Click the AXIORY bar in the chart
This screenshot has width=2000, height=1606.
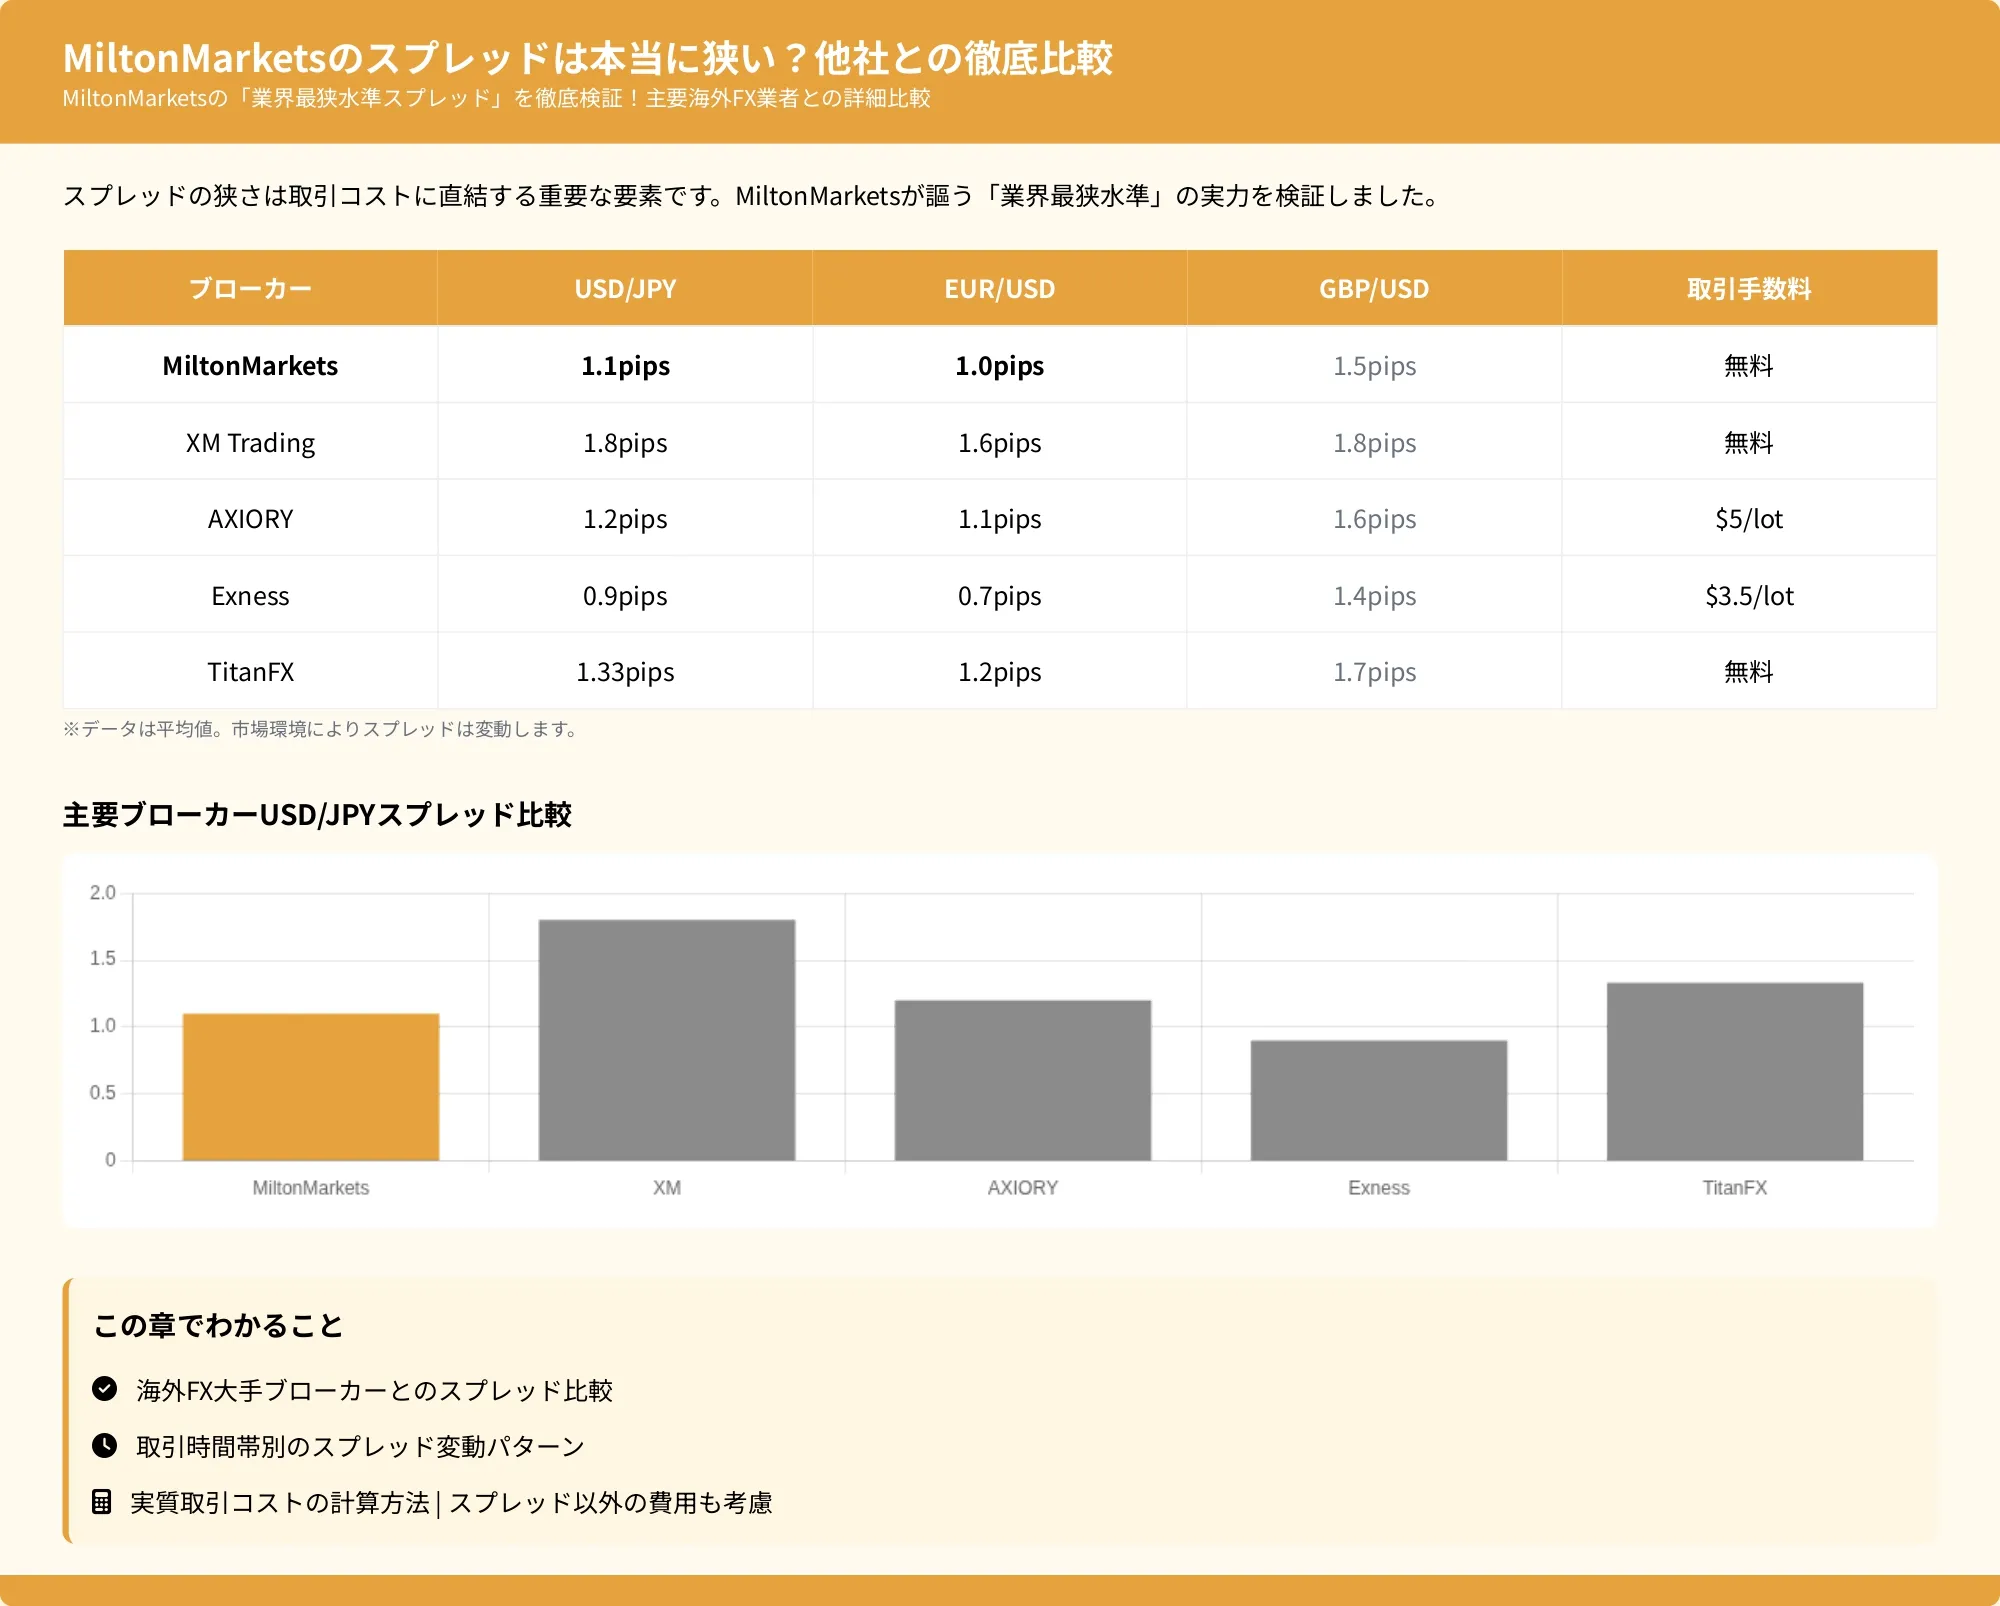point(1022,1080)
